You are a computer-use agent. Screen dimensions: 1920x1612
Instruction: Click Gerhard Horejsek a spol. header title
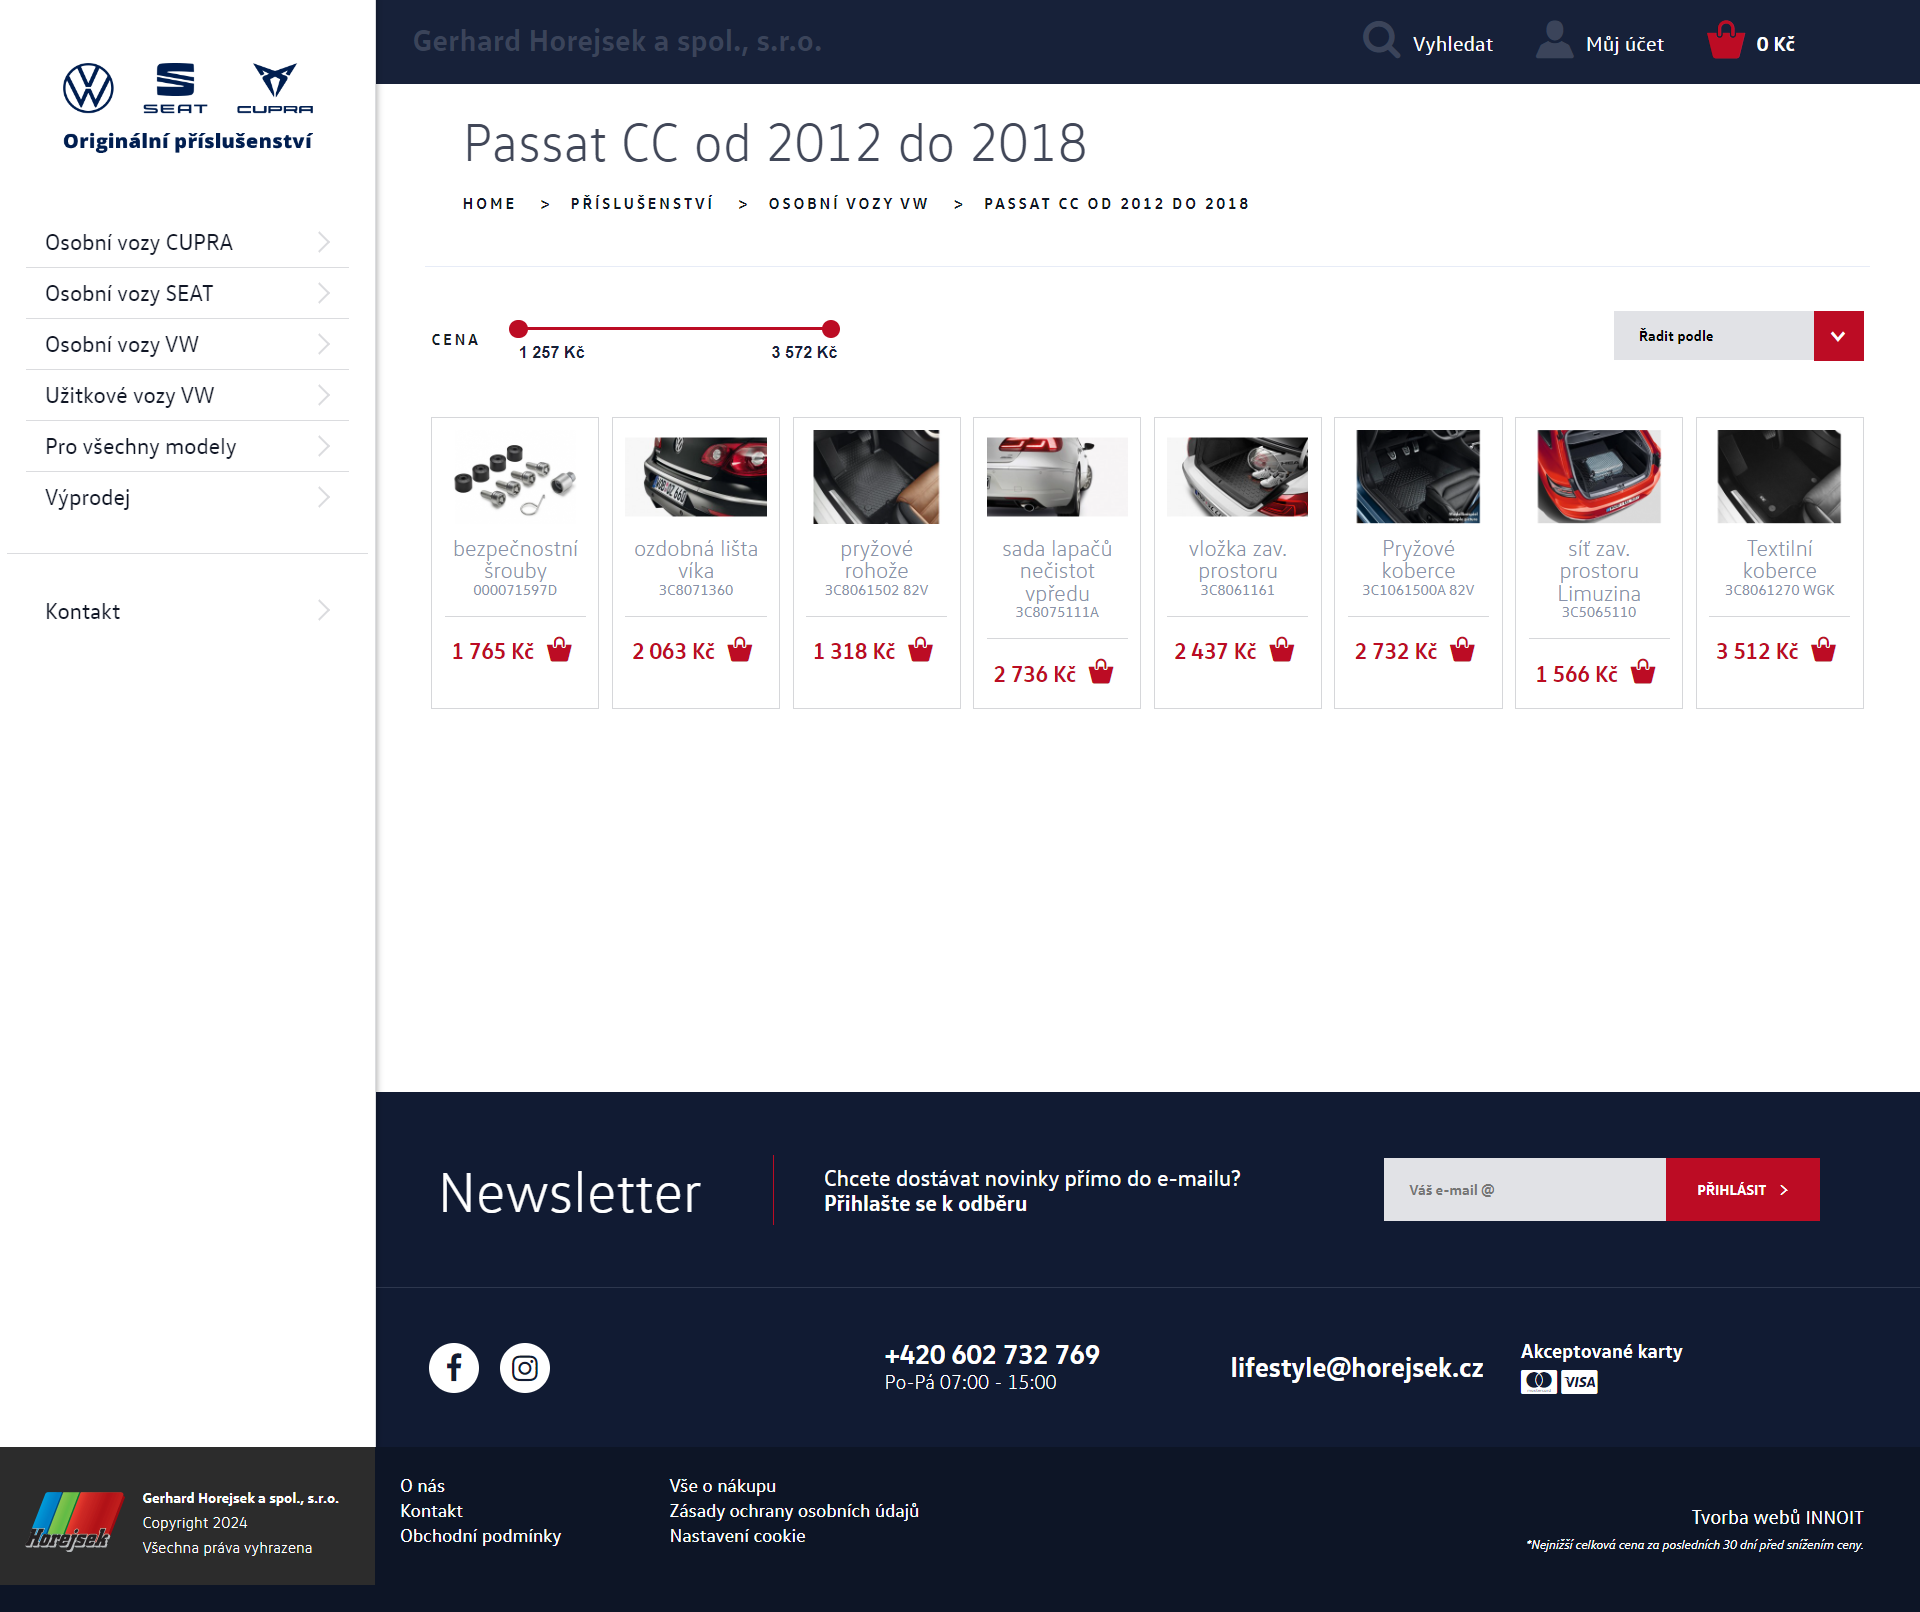617,41
